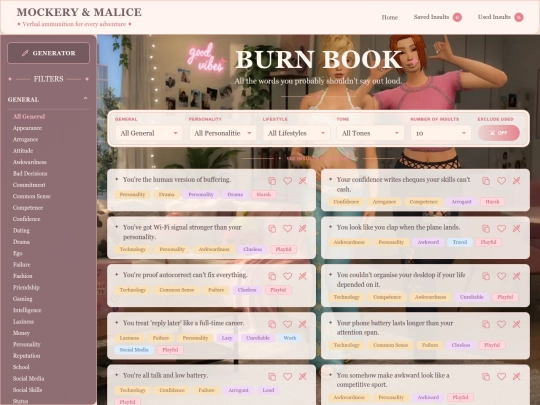Mark 'human version of buffering' insult as used
Image resolution: width=540 pixels, height=405 pixels.
pos(303,181)
